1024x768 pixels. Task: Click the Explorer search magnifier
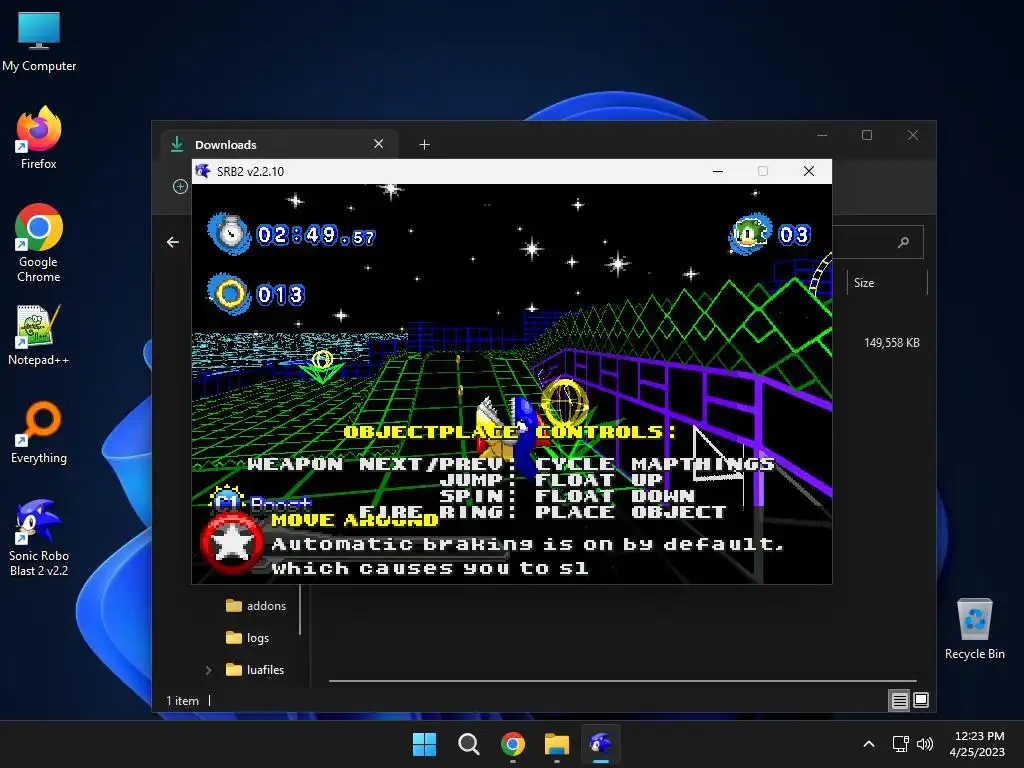click(x=904, y=242)
